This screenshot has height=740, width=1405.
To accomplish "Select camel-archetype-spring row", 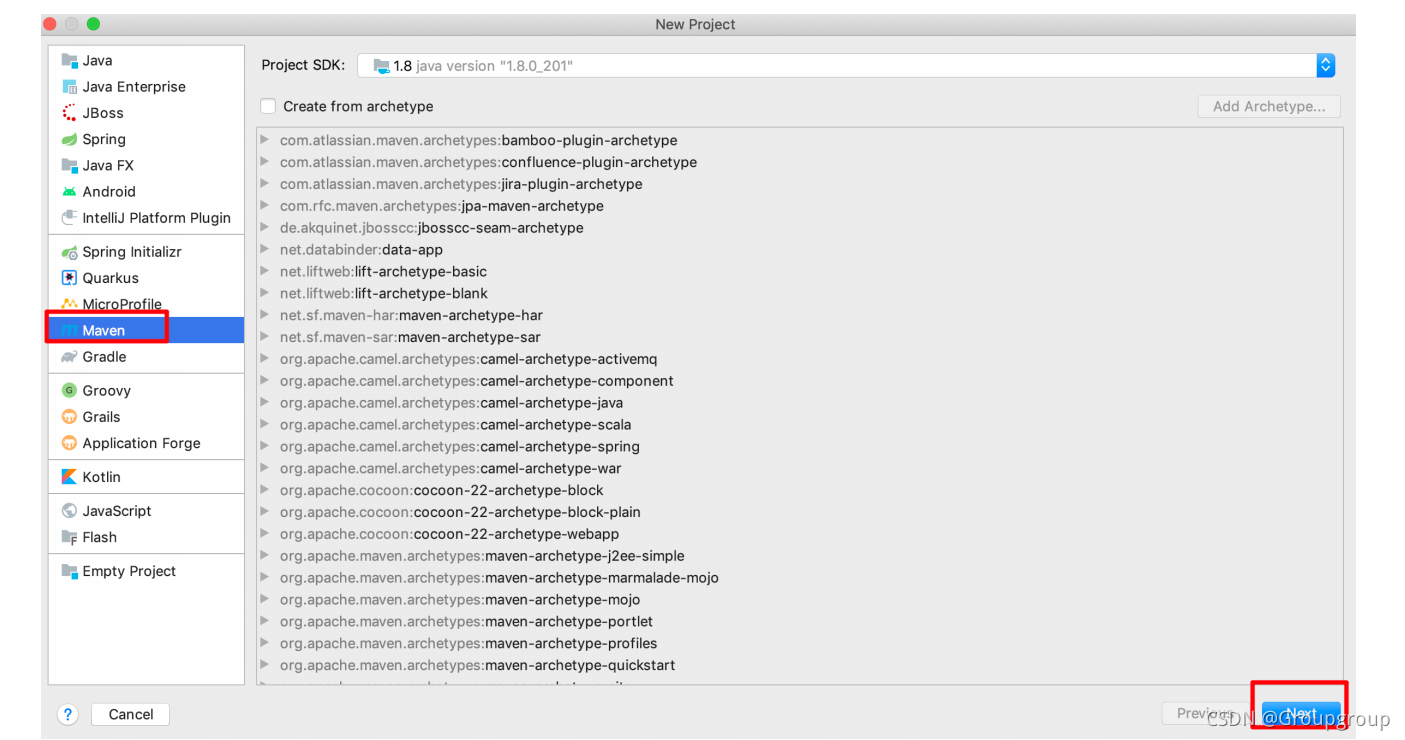I will coord(799,447).
